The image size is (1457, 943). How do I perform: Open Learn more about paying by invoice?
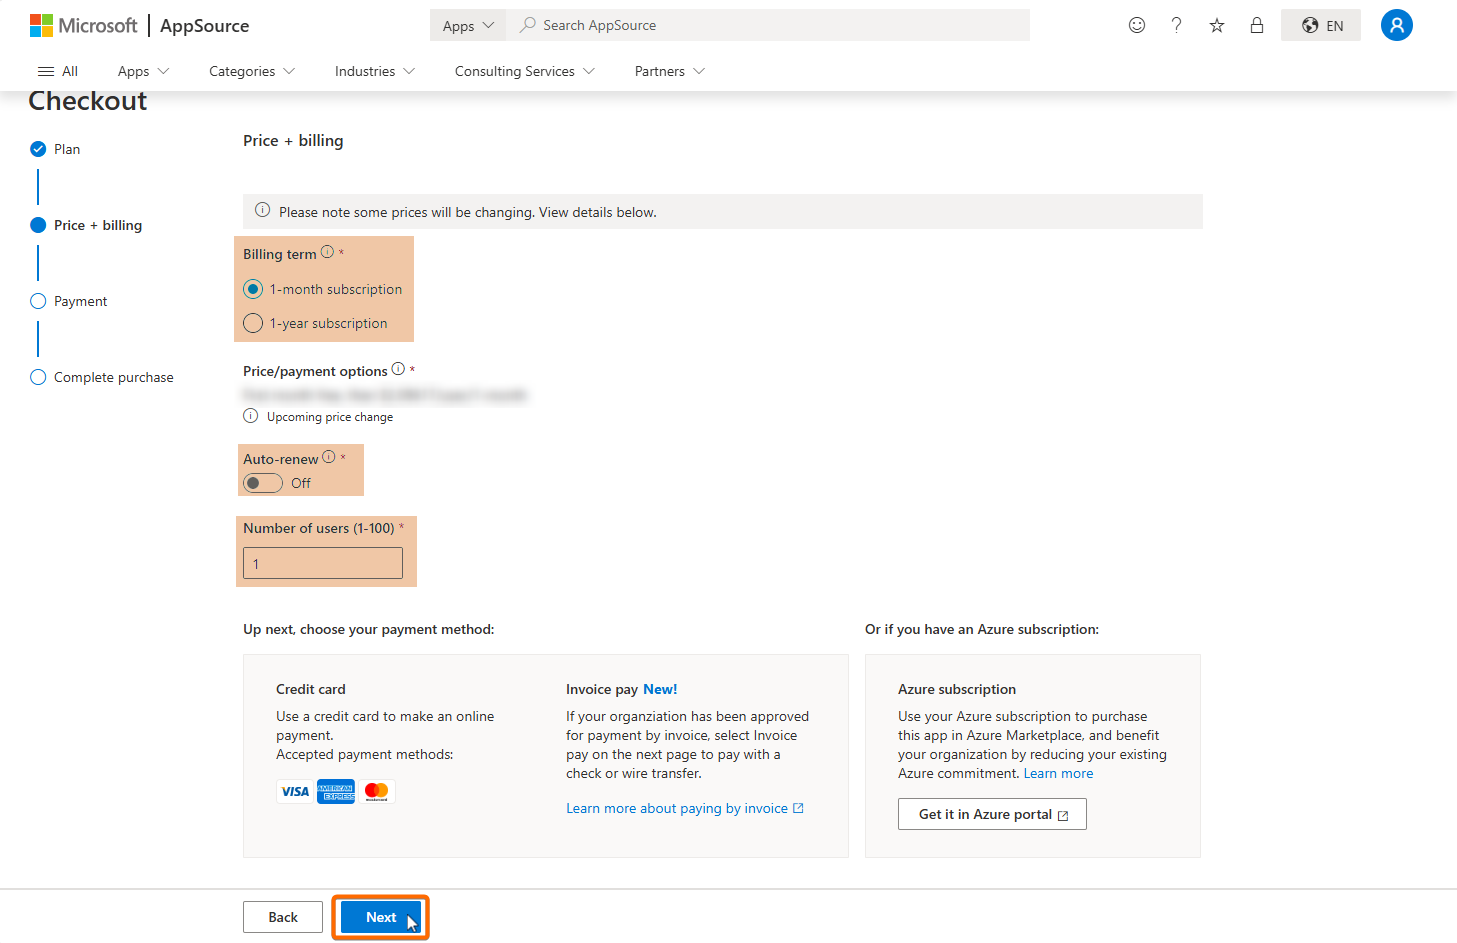tap(684, 808)
